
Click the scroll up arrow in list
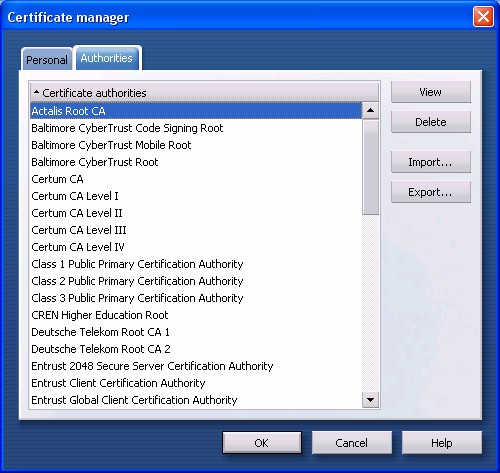pyautogui.click(x=370, y=111)
